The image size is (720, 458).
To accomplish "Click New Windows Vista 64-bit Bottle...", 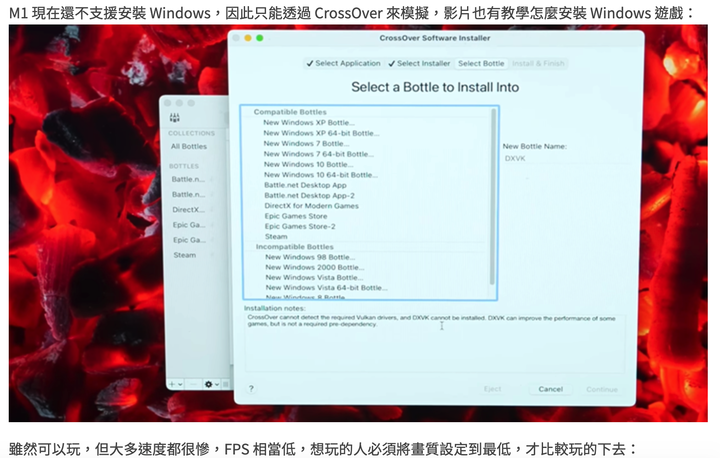I will click(x=326, y=288).
